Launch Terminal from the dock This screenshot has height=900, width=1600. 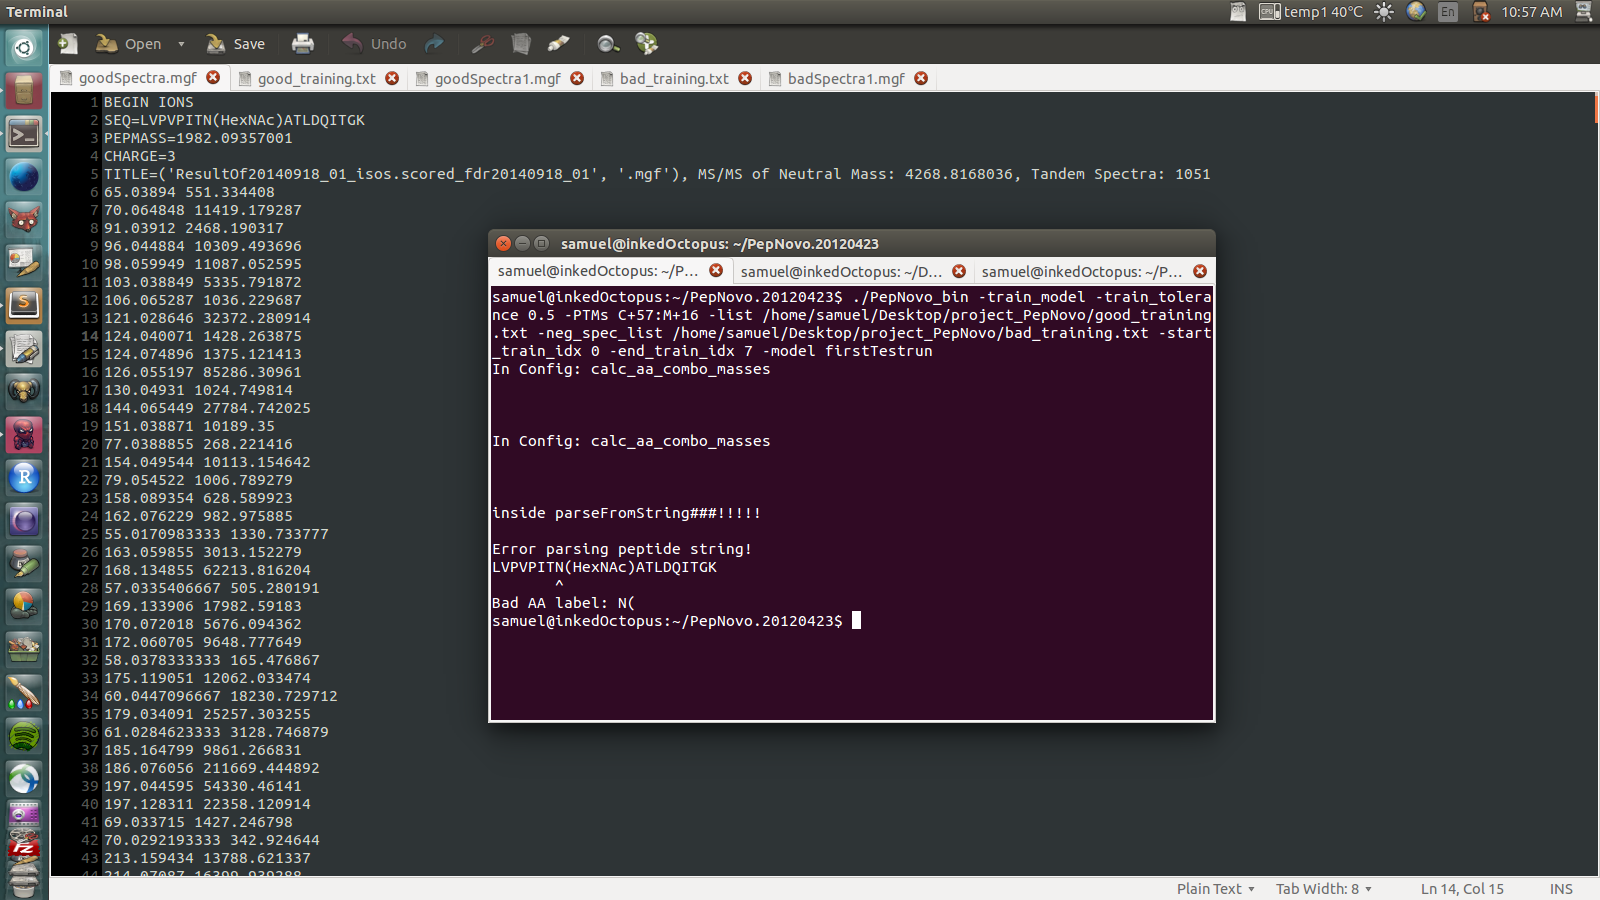pos(24,133)
